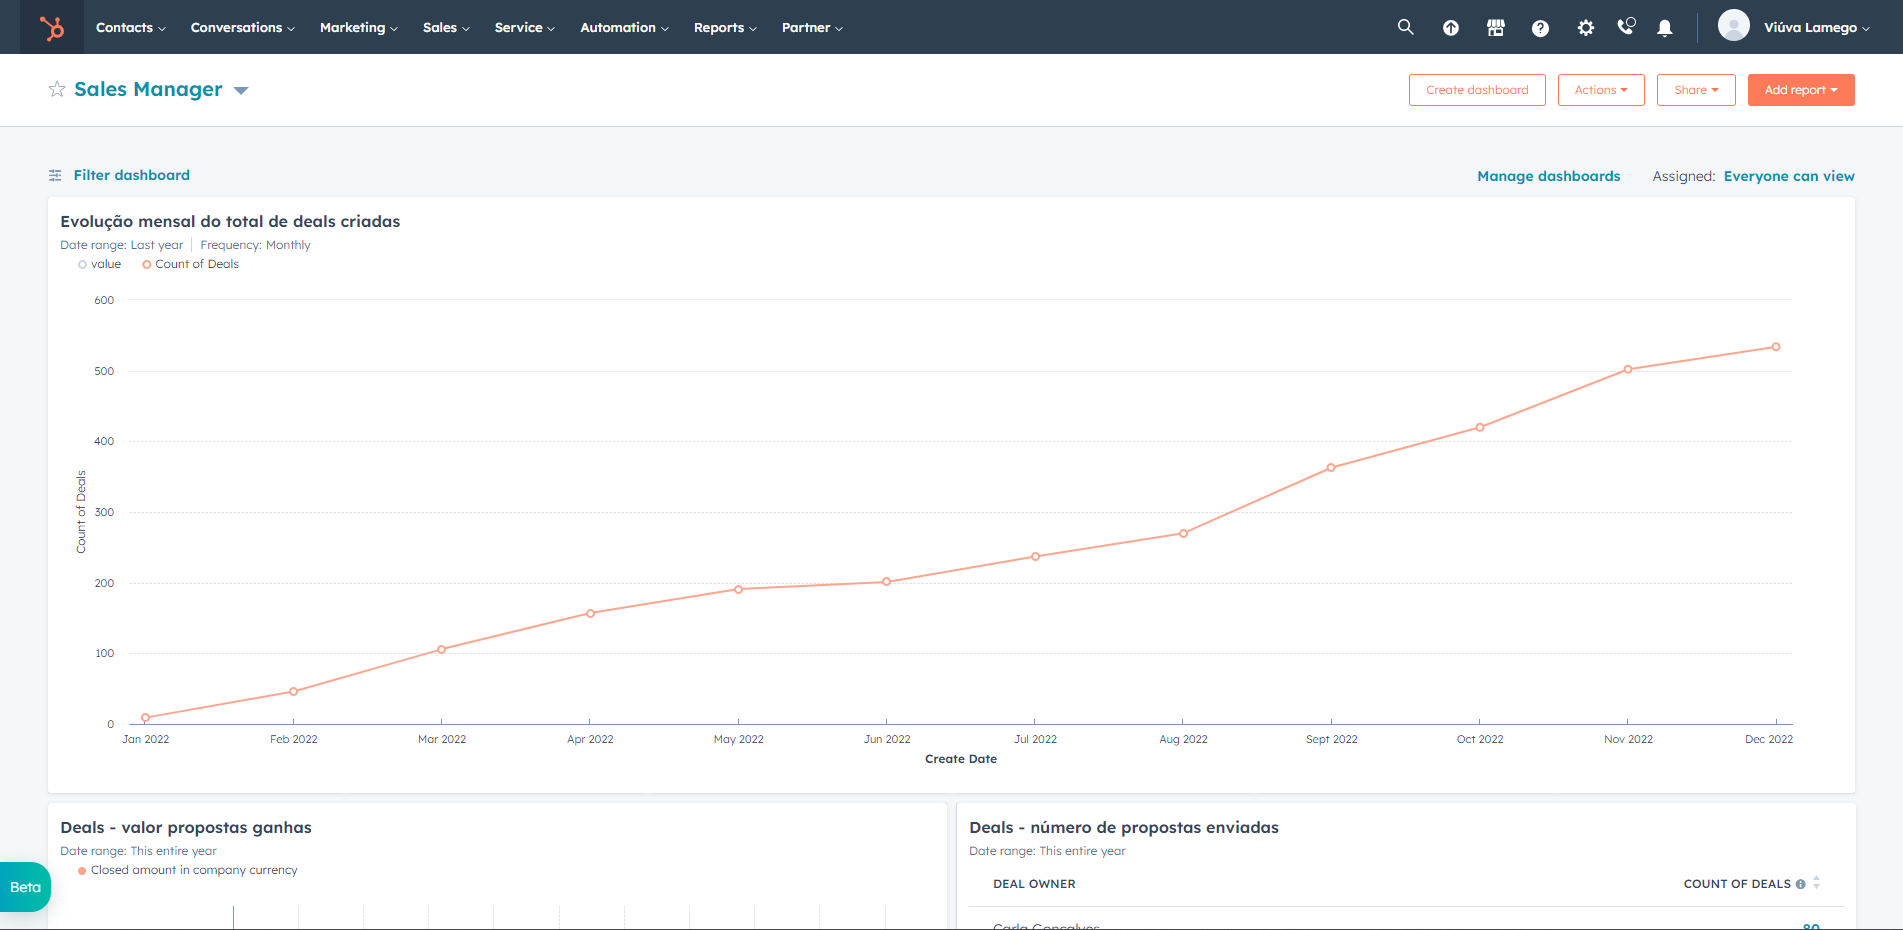
Task: Favorite the Sales Manager dashboard star
Action: pos(57,89)
